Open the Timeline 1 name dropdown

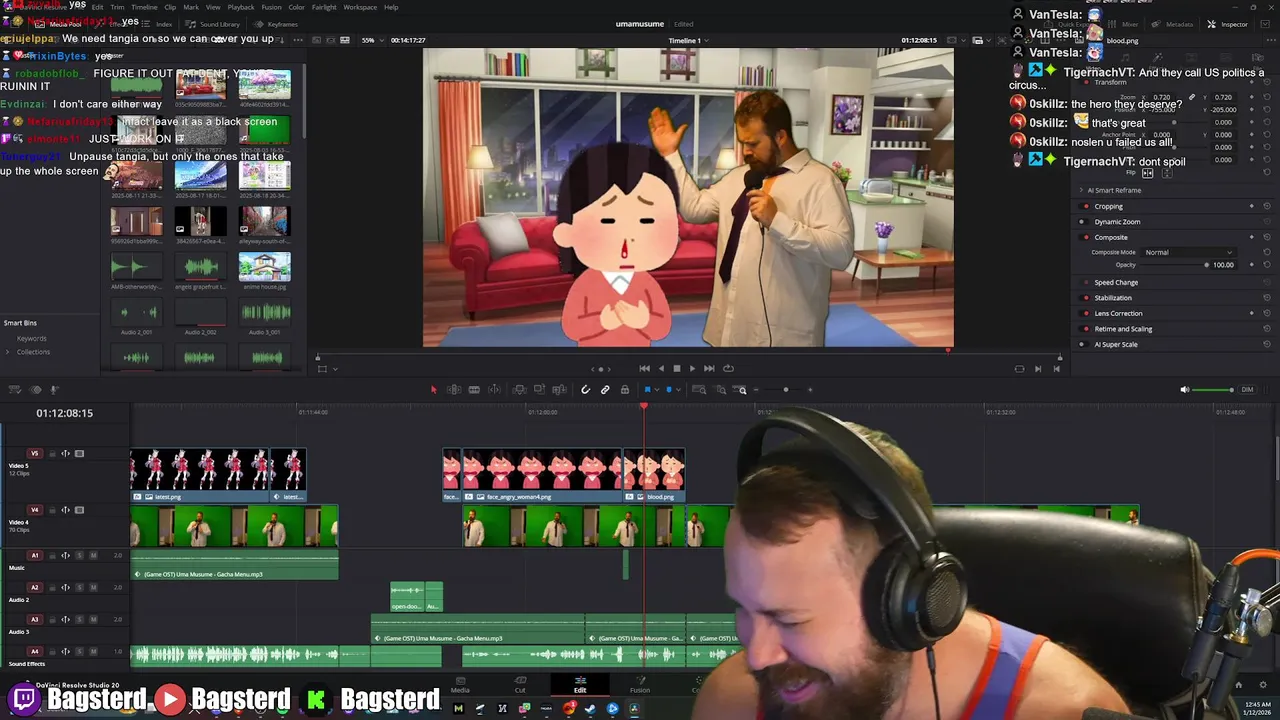688,40
